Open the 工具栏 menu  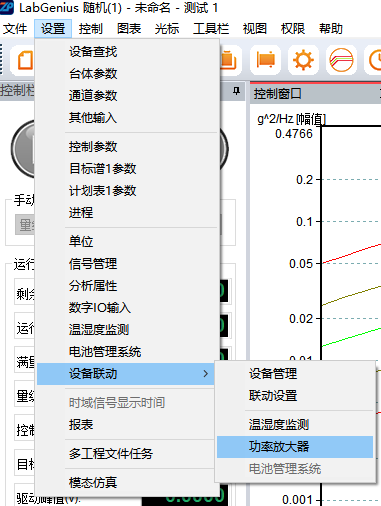coord(211,29)
